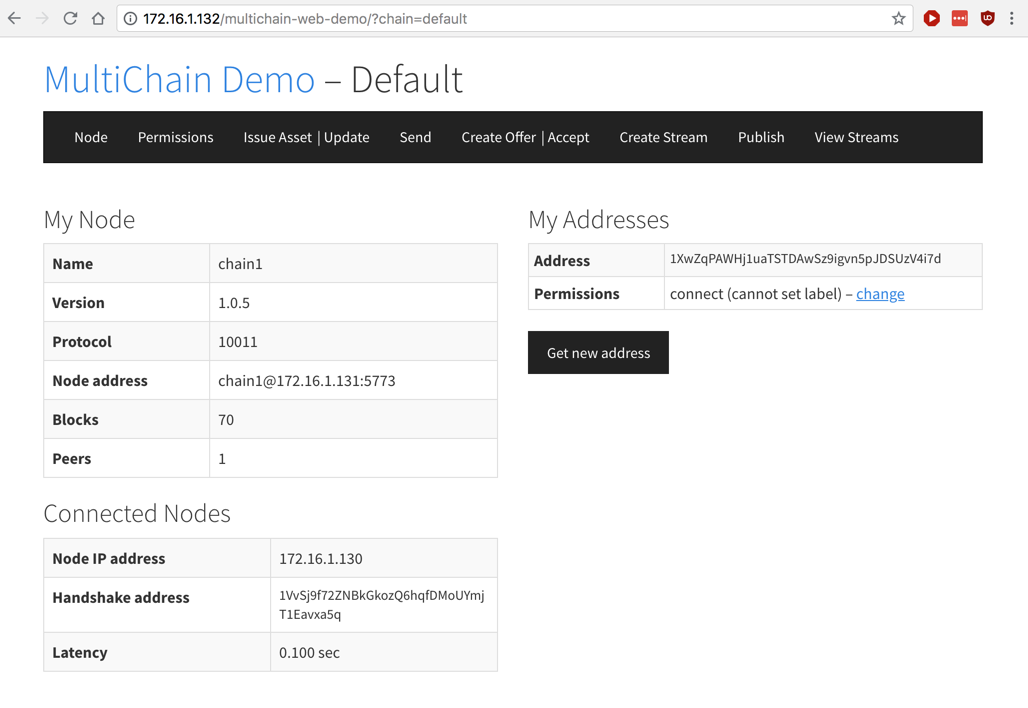
Task: Bookmark page with the star icon
Action: point(898,18)
